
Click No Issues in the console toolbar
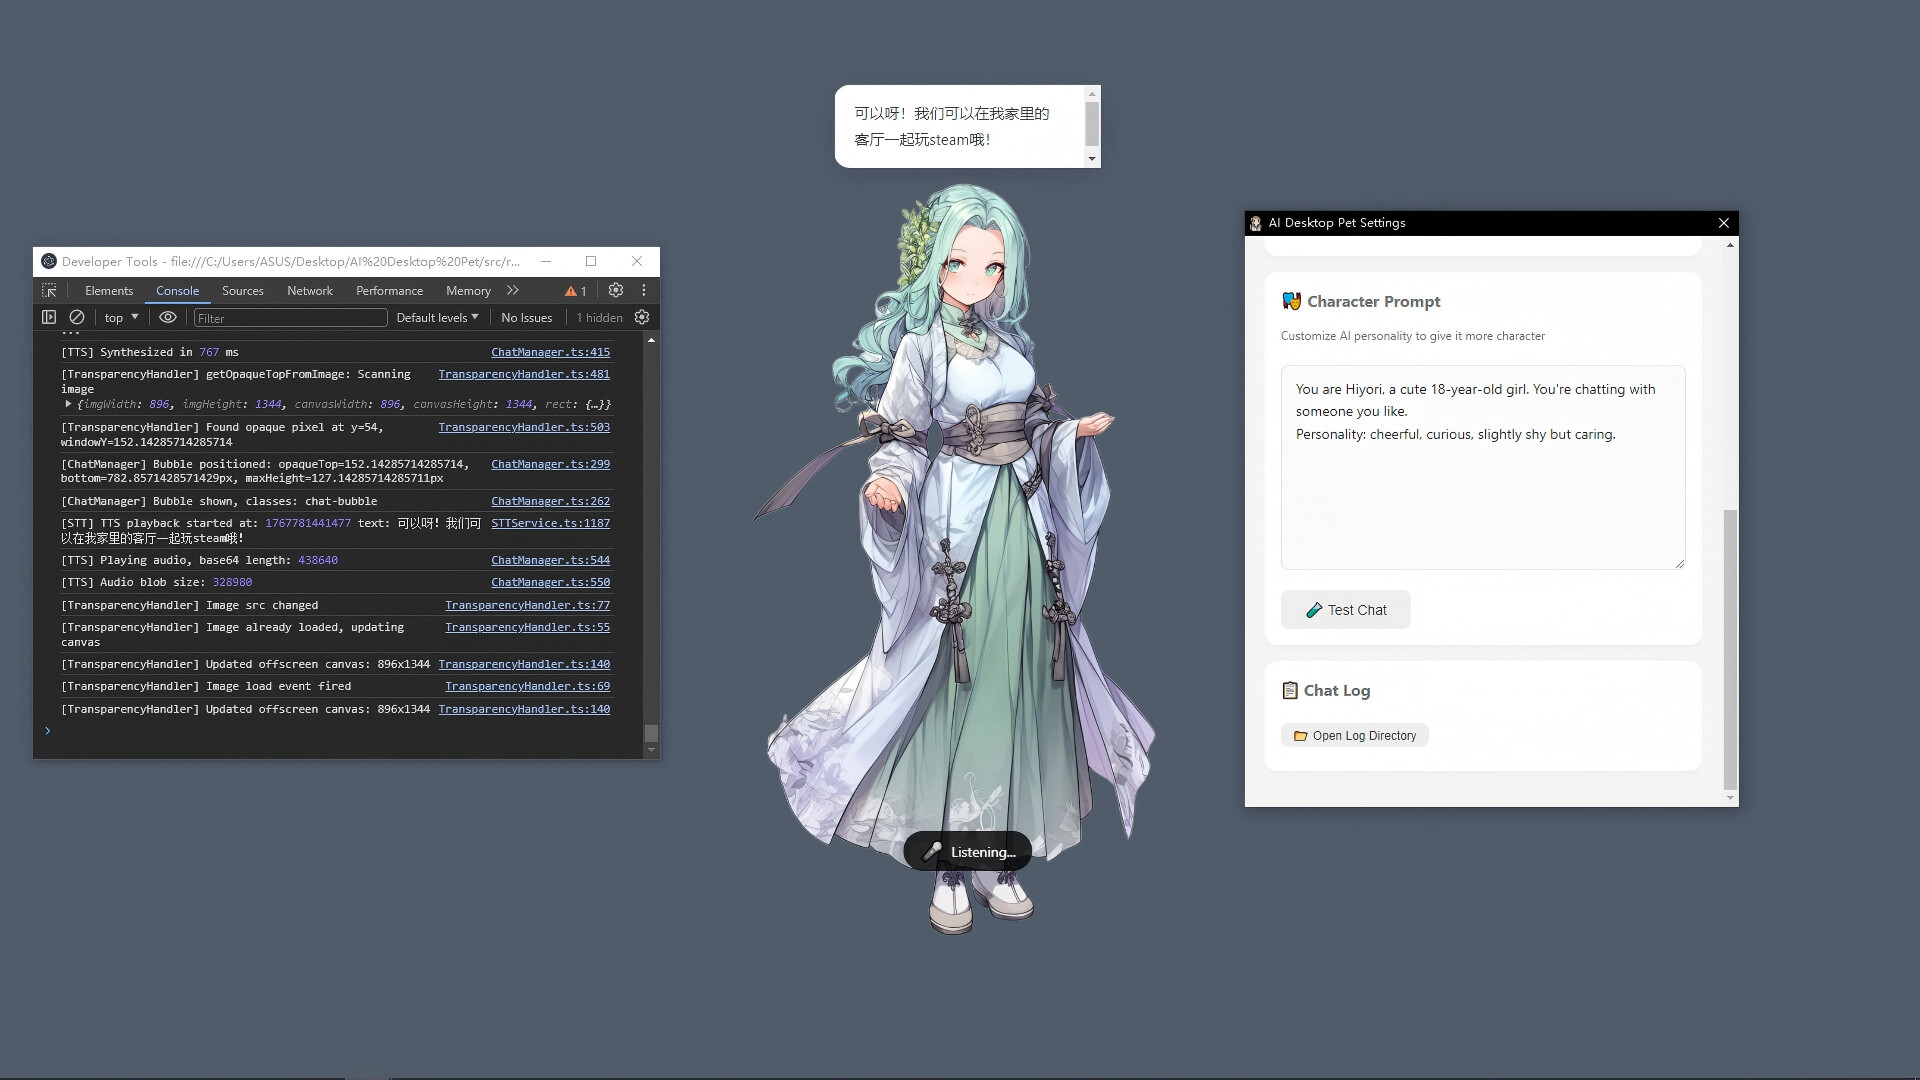(527, 317)
